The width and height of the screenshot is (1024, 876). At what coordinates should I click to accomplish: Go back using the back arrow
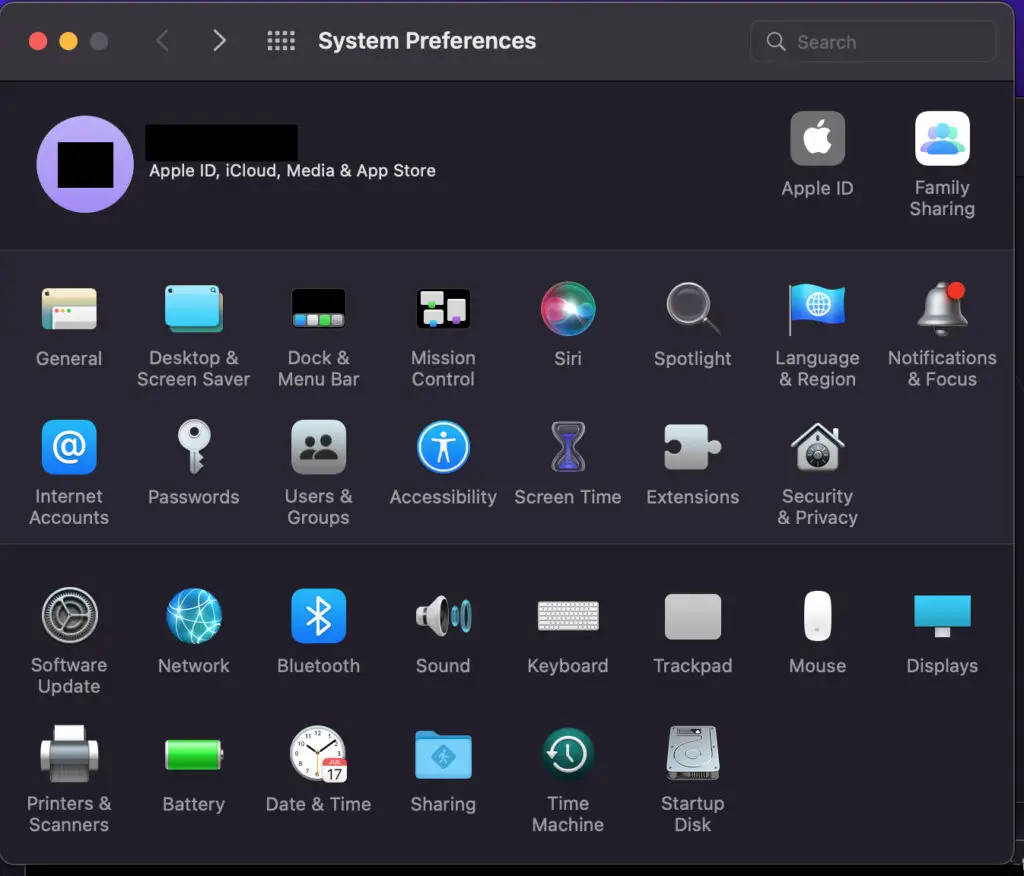[x=162, y=40]
